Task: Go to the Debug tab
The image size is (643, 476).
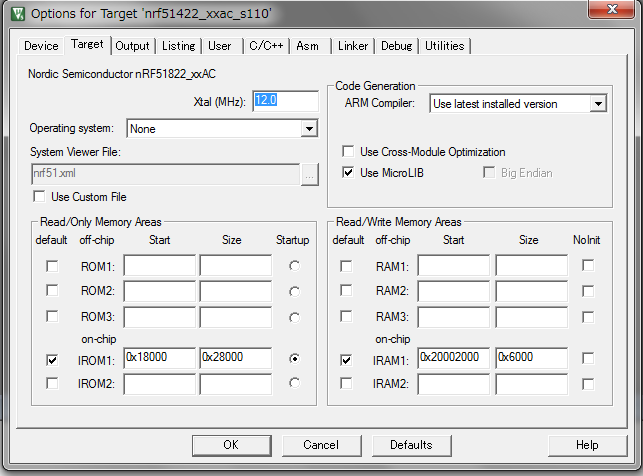Action: click(397, 46)
